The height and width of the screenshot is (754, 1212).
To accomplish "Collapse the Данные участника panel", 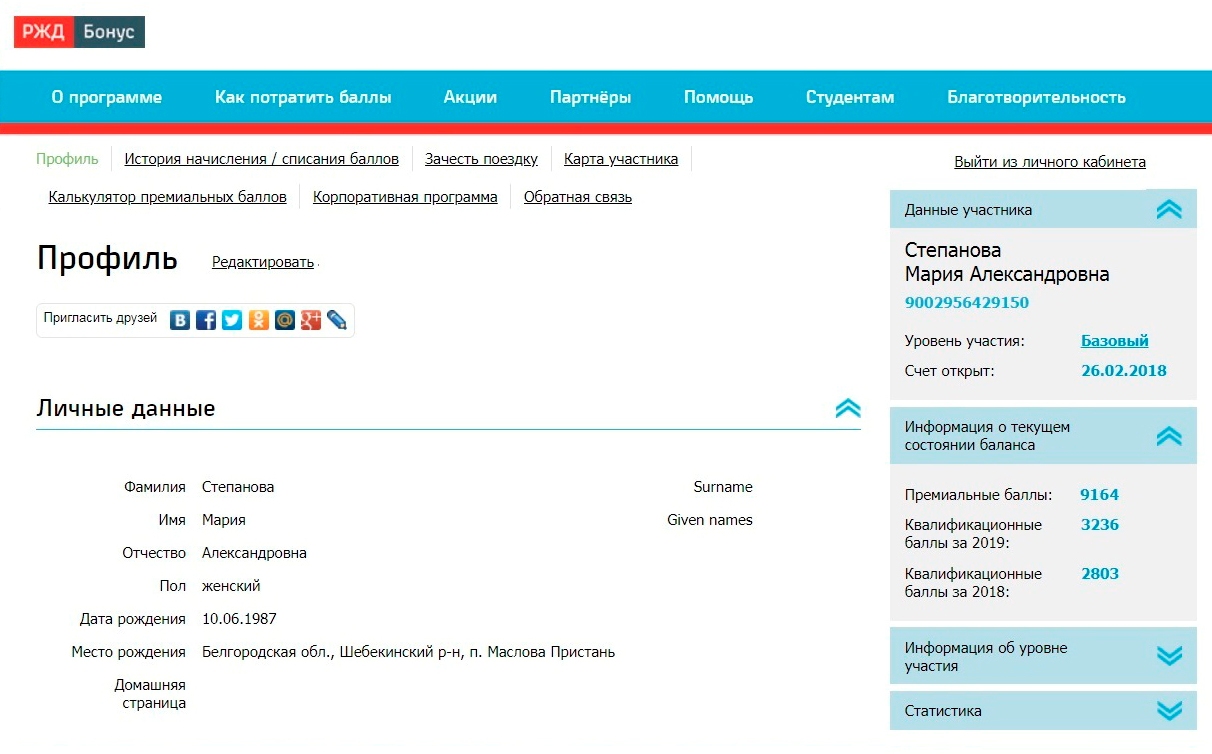I will [x=1168, y=210].
